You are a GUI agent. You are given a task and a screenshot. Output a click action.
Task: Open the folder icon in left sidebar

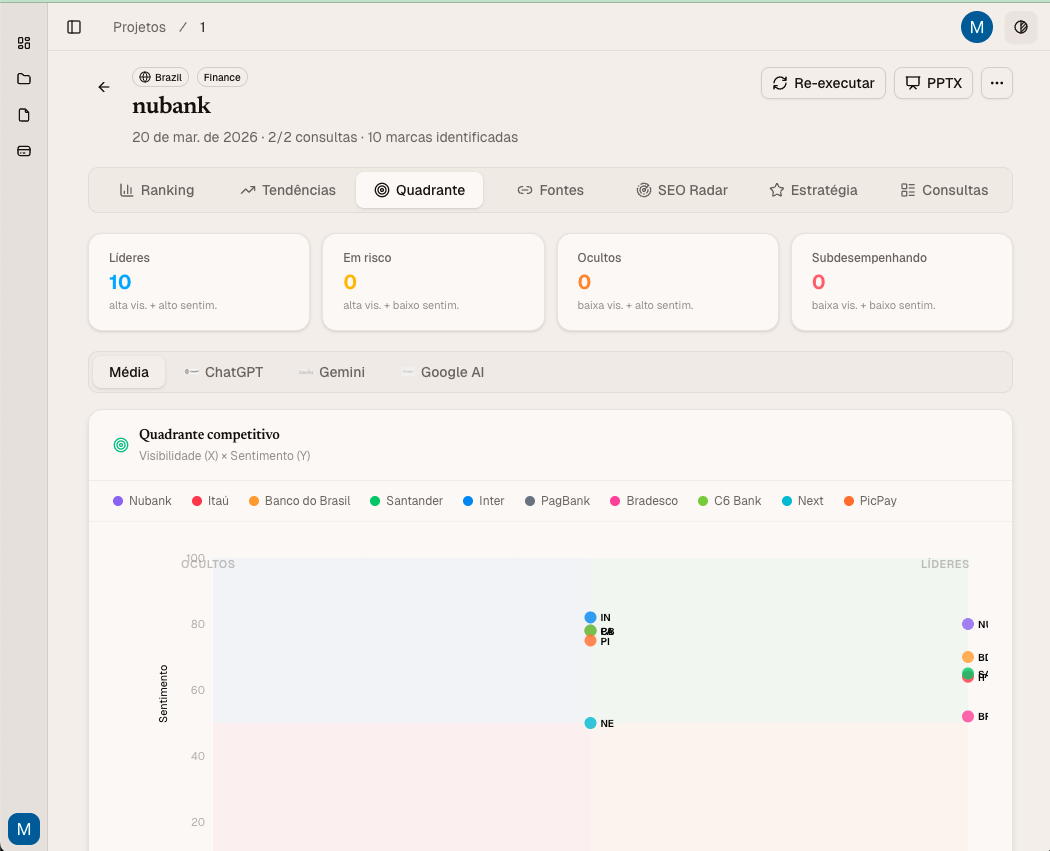[x=24, y=79]
